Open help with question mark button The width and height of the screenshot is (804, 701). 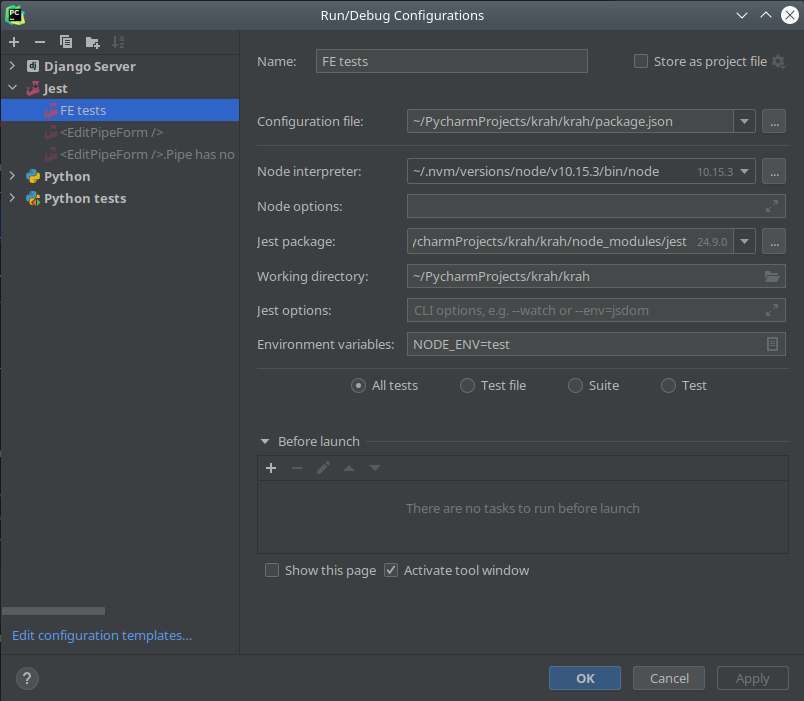pos(27,678)
